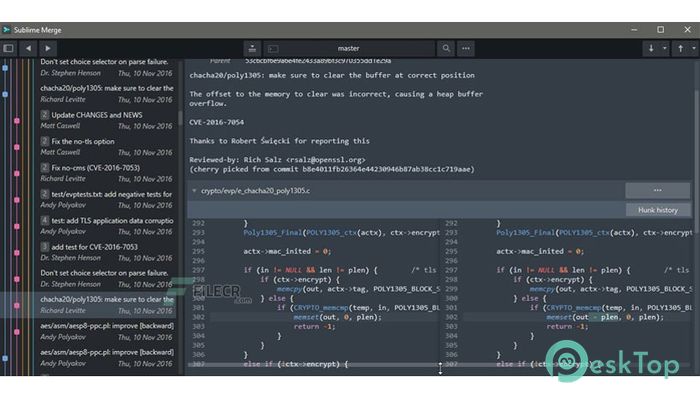Viewport: 700px width, 400px height.
Task: Pull changes with the down arrow
Action: pyautogui.click(x=651, y=48)
